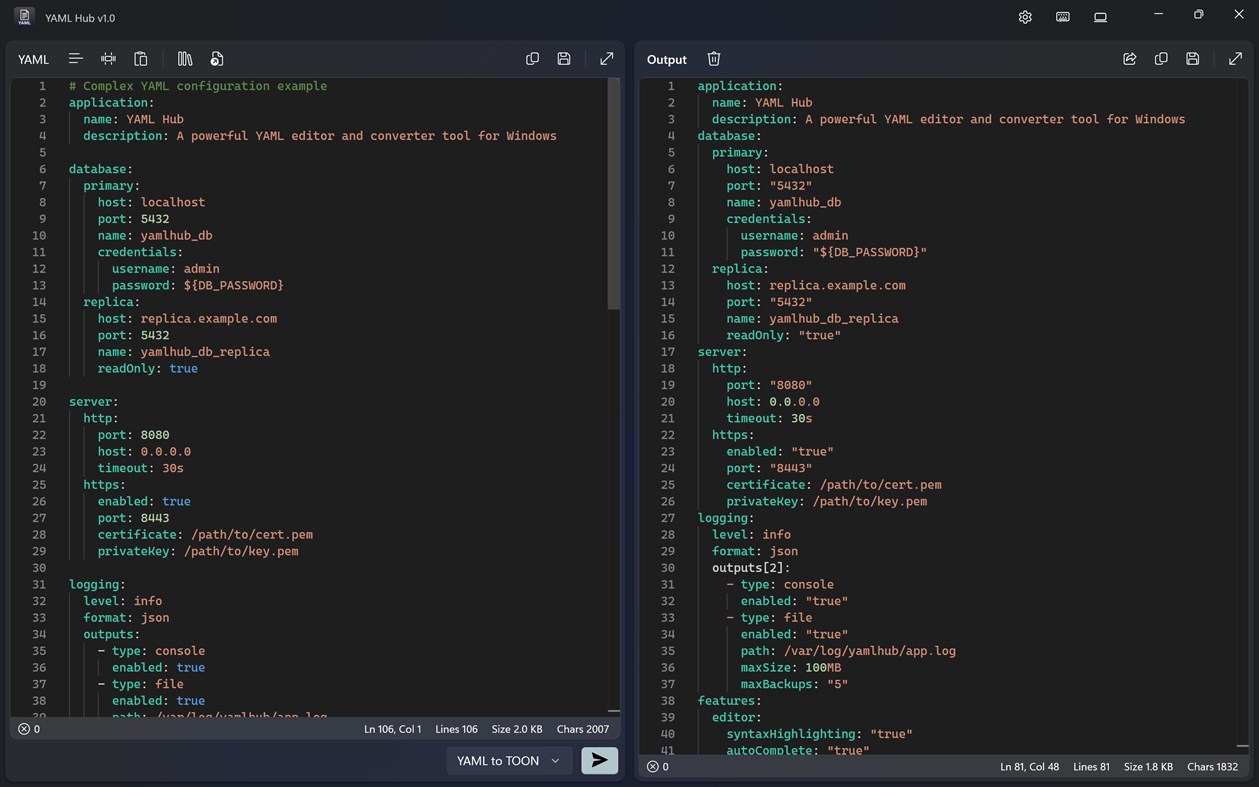The width and height of the screenshot is (1259, 787).
Task: Click 'maxSize: 100MB' in Output panel
Action: pos(791,667)
